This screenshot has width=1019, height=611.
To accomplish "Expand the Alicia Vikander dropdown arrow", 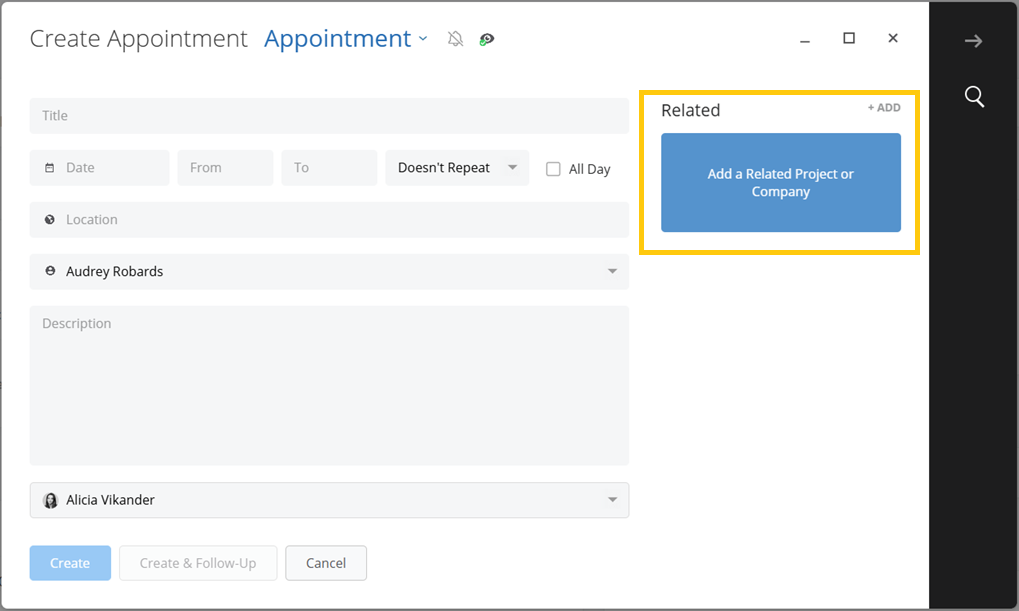I will pyautogui.click(x=612, y=500).
